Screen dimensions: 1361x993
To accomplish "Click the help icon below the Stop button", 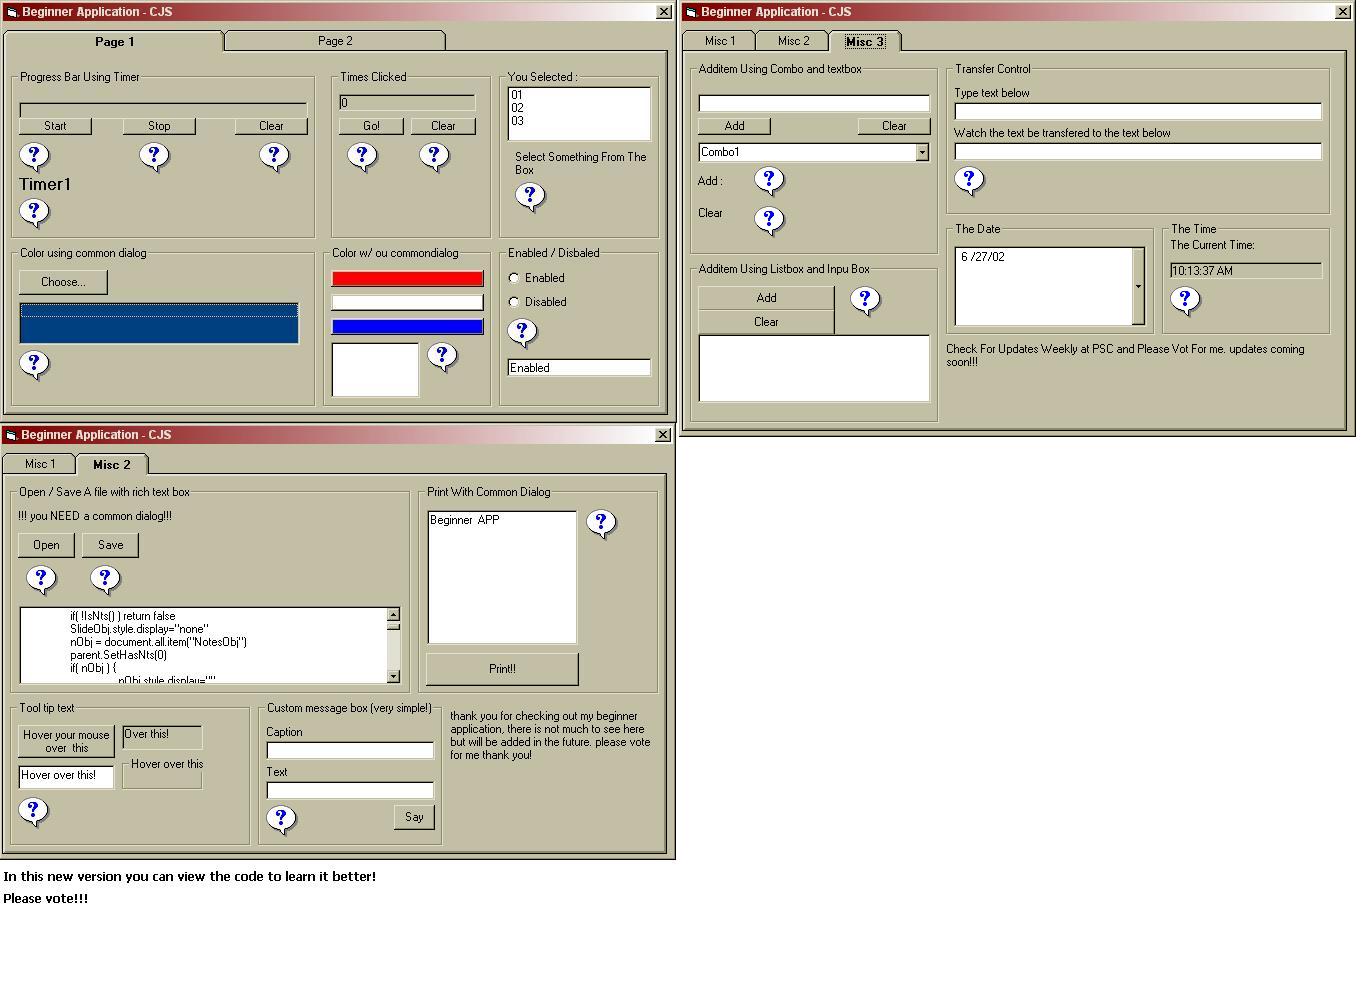I will (154, 156).
